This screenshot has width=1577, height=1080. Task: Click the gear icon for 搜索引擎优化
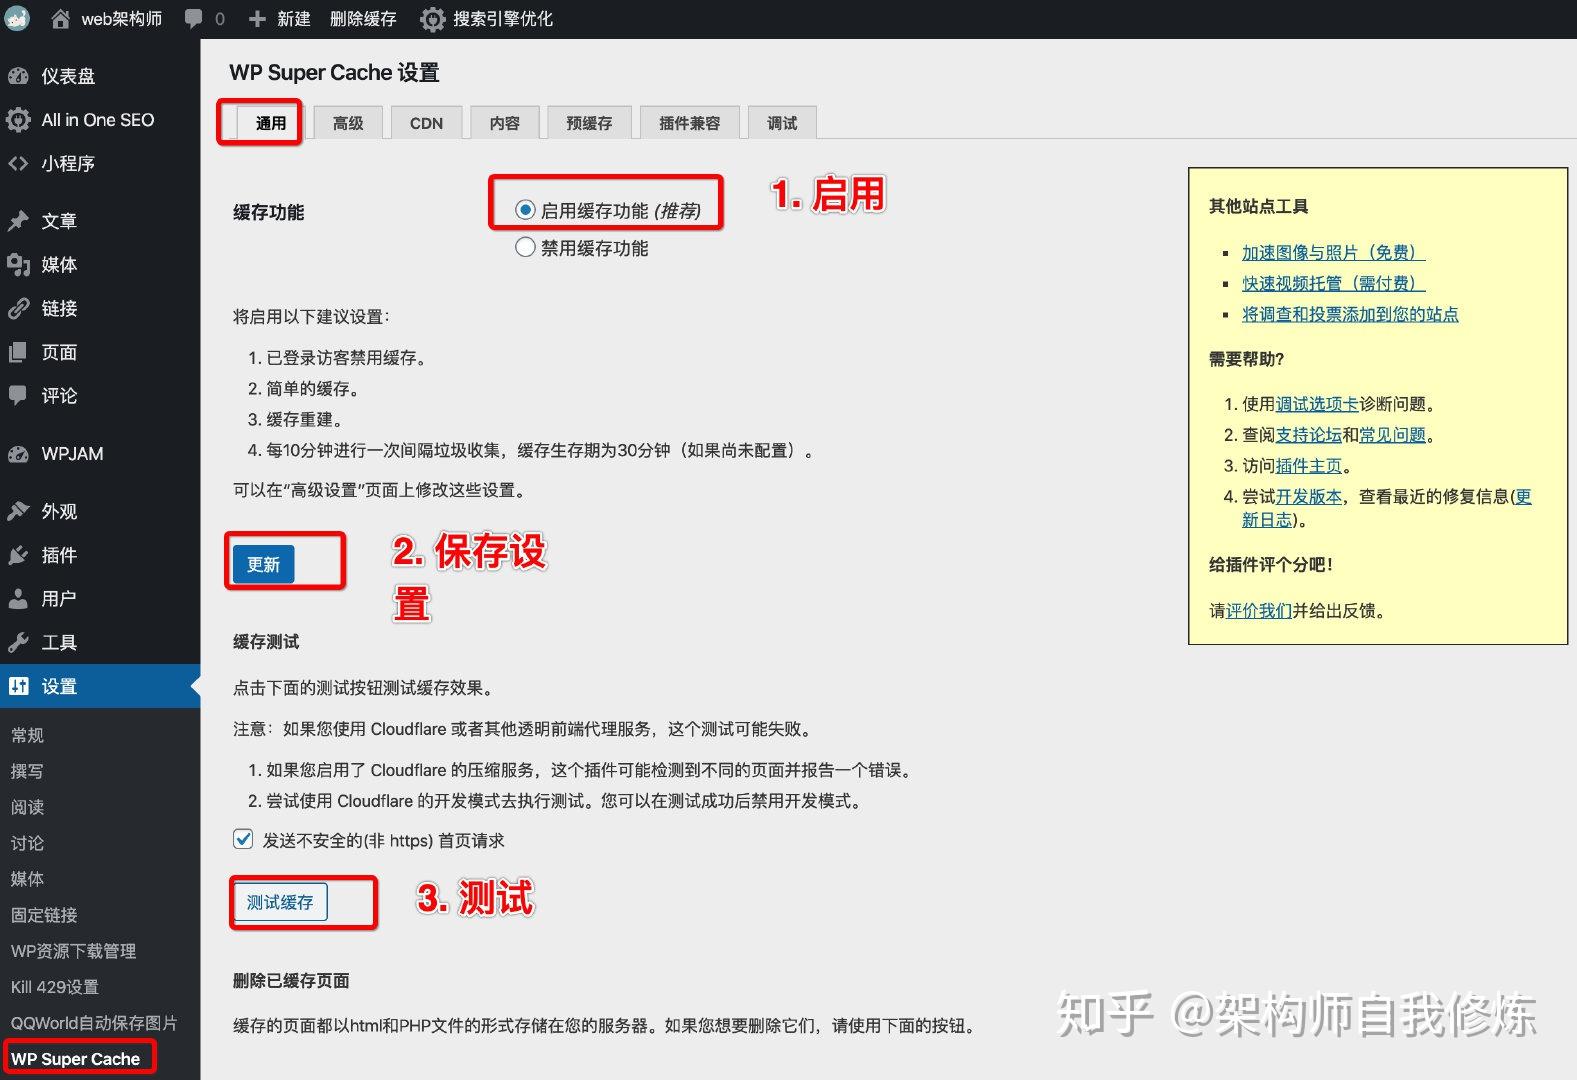(432, 19)
